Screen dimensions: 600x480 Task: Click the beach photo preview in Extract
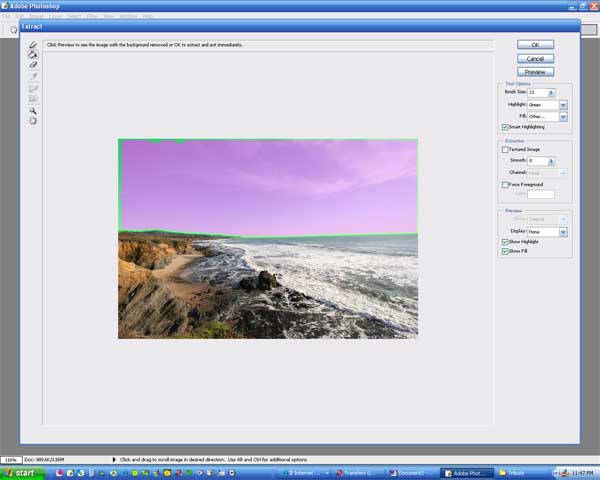coord(268,239)
